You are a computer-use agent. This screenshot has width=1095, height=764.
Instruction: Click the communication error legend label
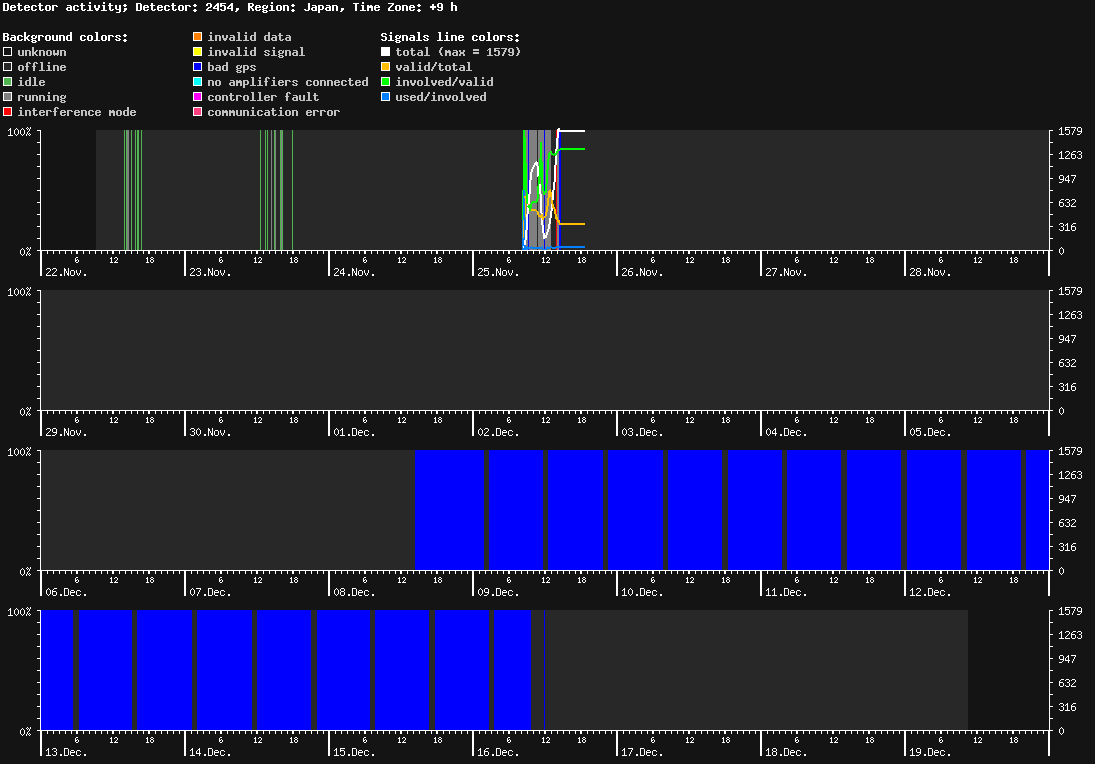(x=273, y=112)
